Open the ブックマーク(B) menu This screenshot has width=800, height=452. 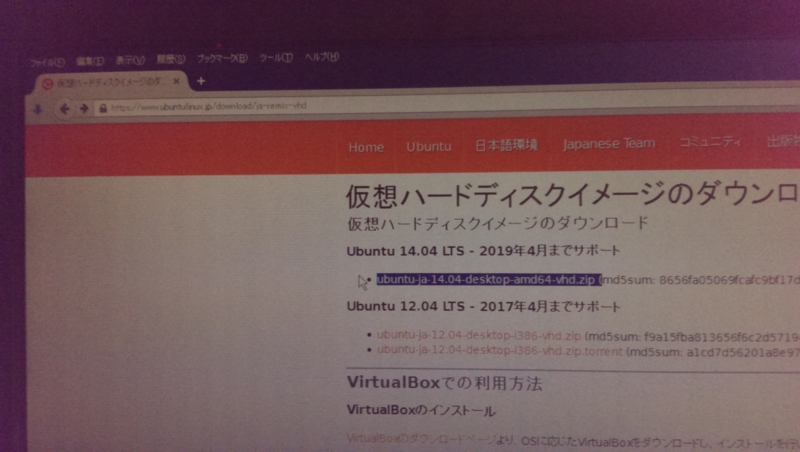pos(222,58)
